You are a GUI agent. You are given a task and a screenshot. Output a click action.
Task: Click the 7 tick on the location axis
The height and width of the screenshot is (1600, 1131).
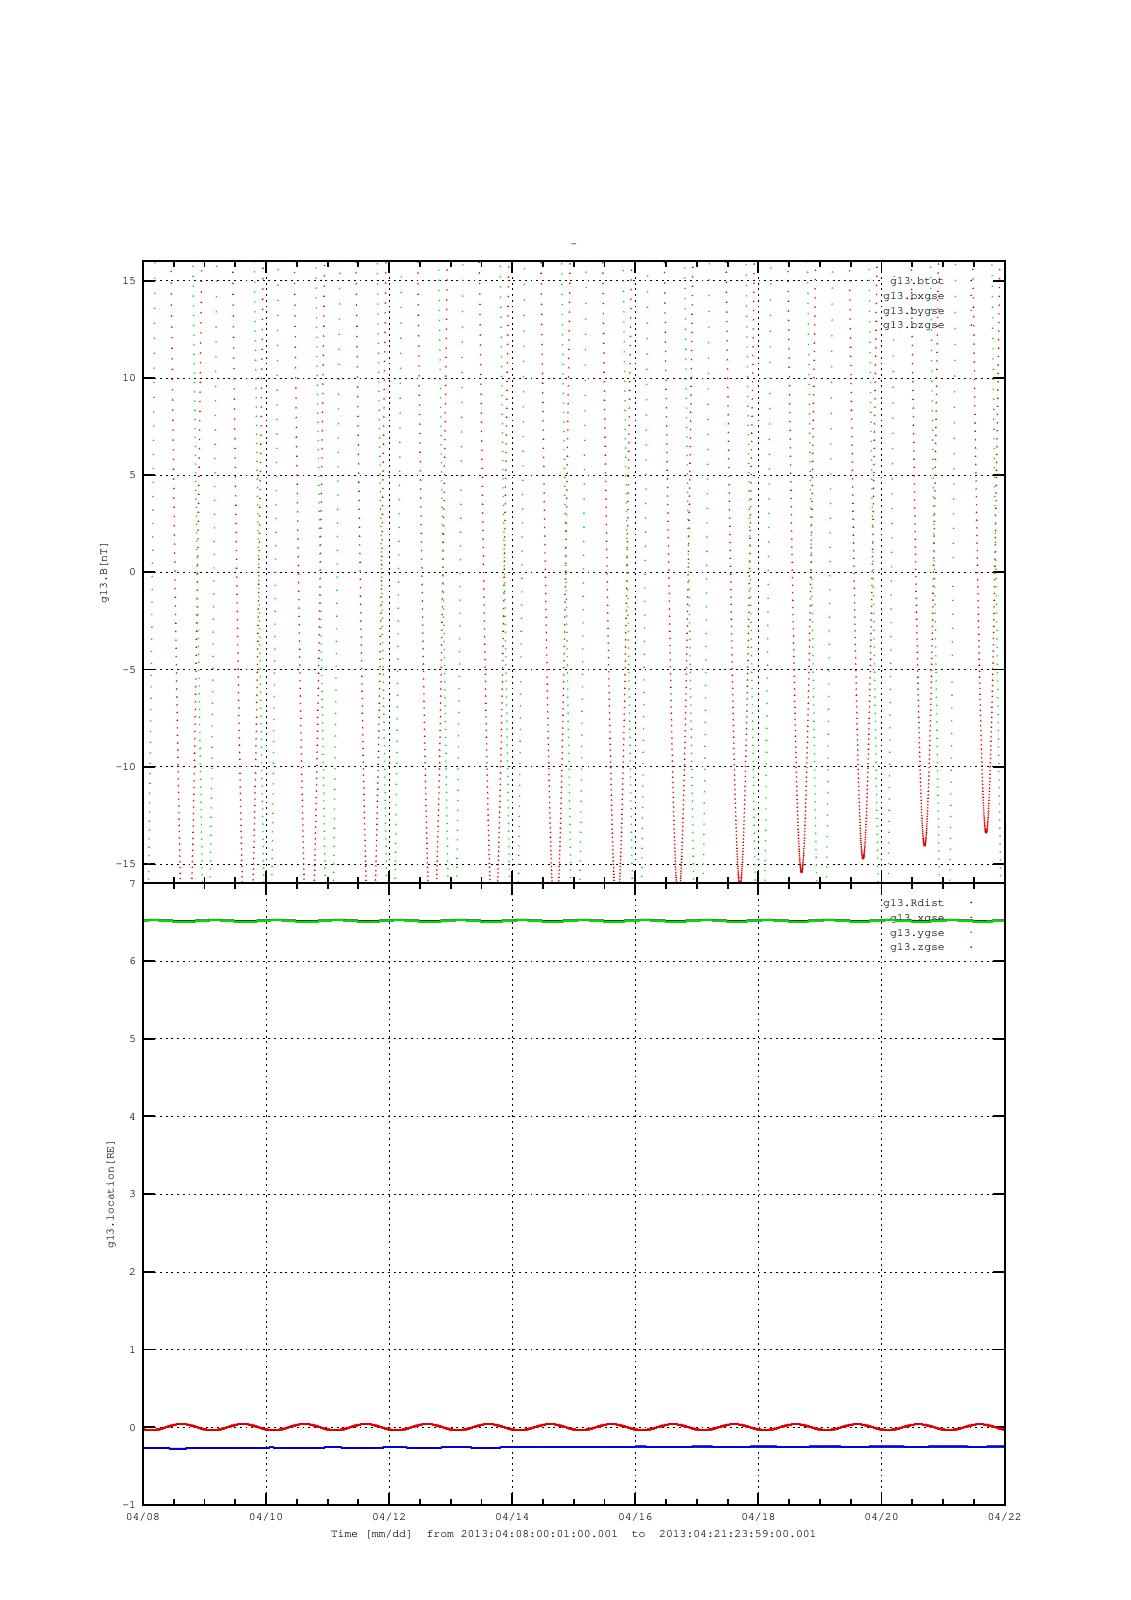(x=132, y=884)
